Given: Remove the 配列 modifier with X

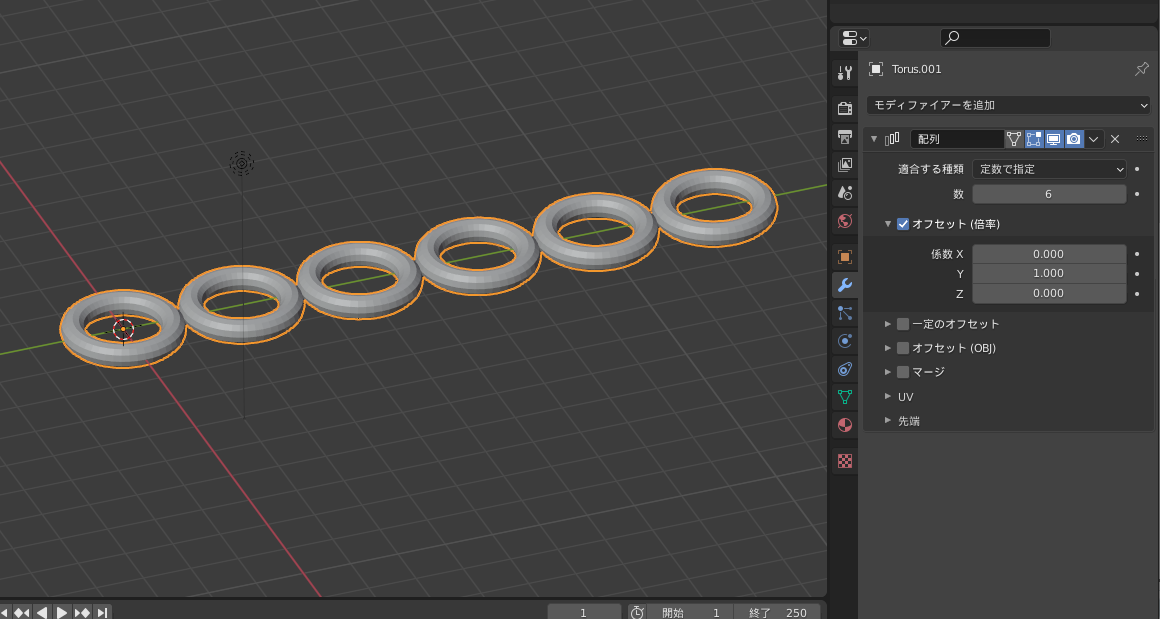Looking at the screenshot, I should 1115,138.
